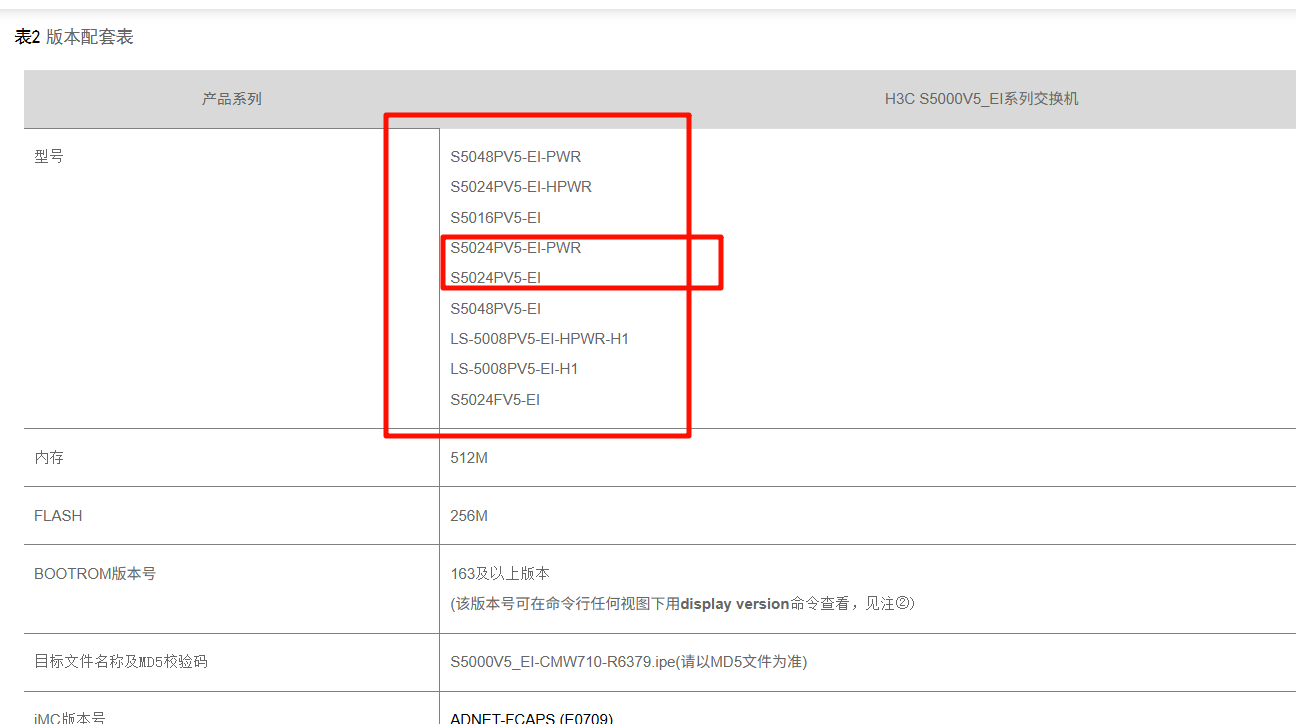The width and height of the screenshot is (1296, 724).
Task: Click the ADNET-FCAPS (E0709) version text
Action: (531, 717)
